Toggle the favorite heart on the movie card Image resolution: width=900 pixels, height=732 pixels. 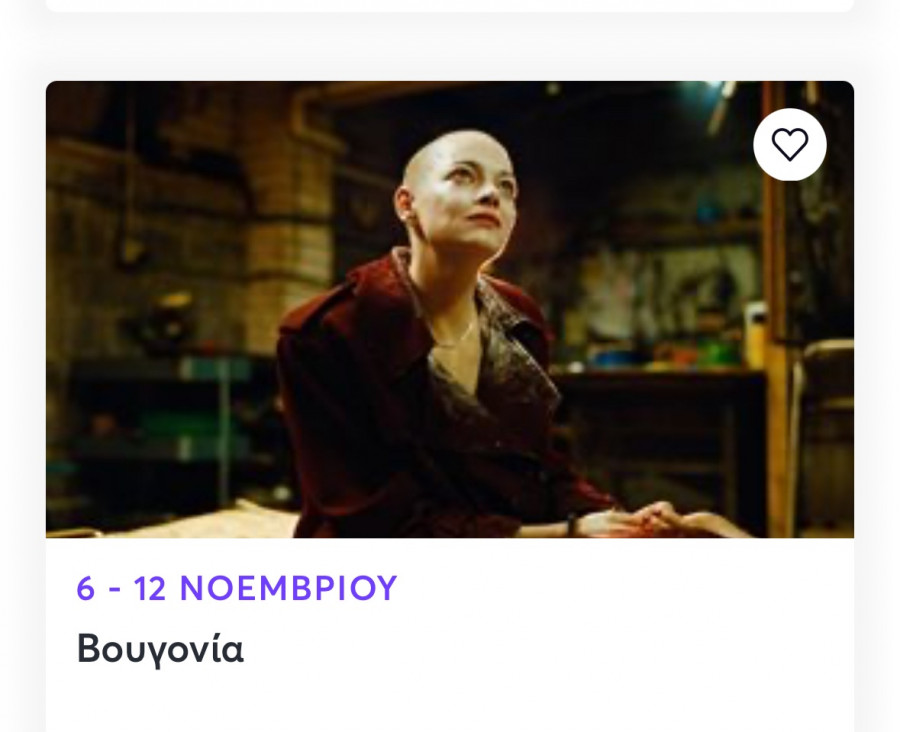click(x=790, y=144)
